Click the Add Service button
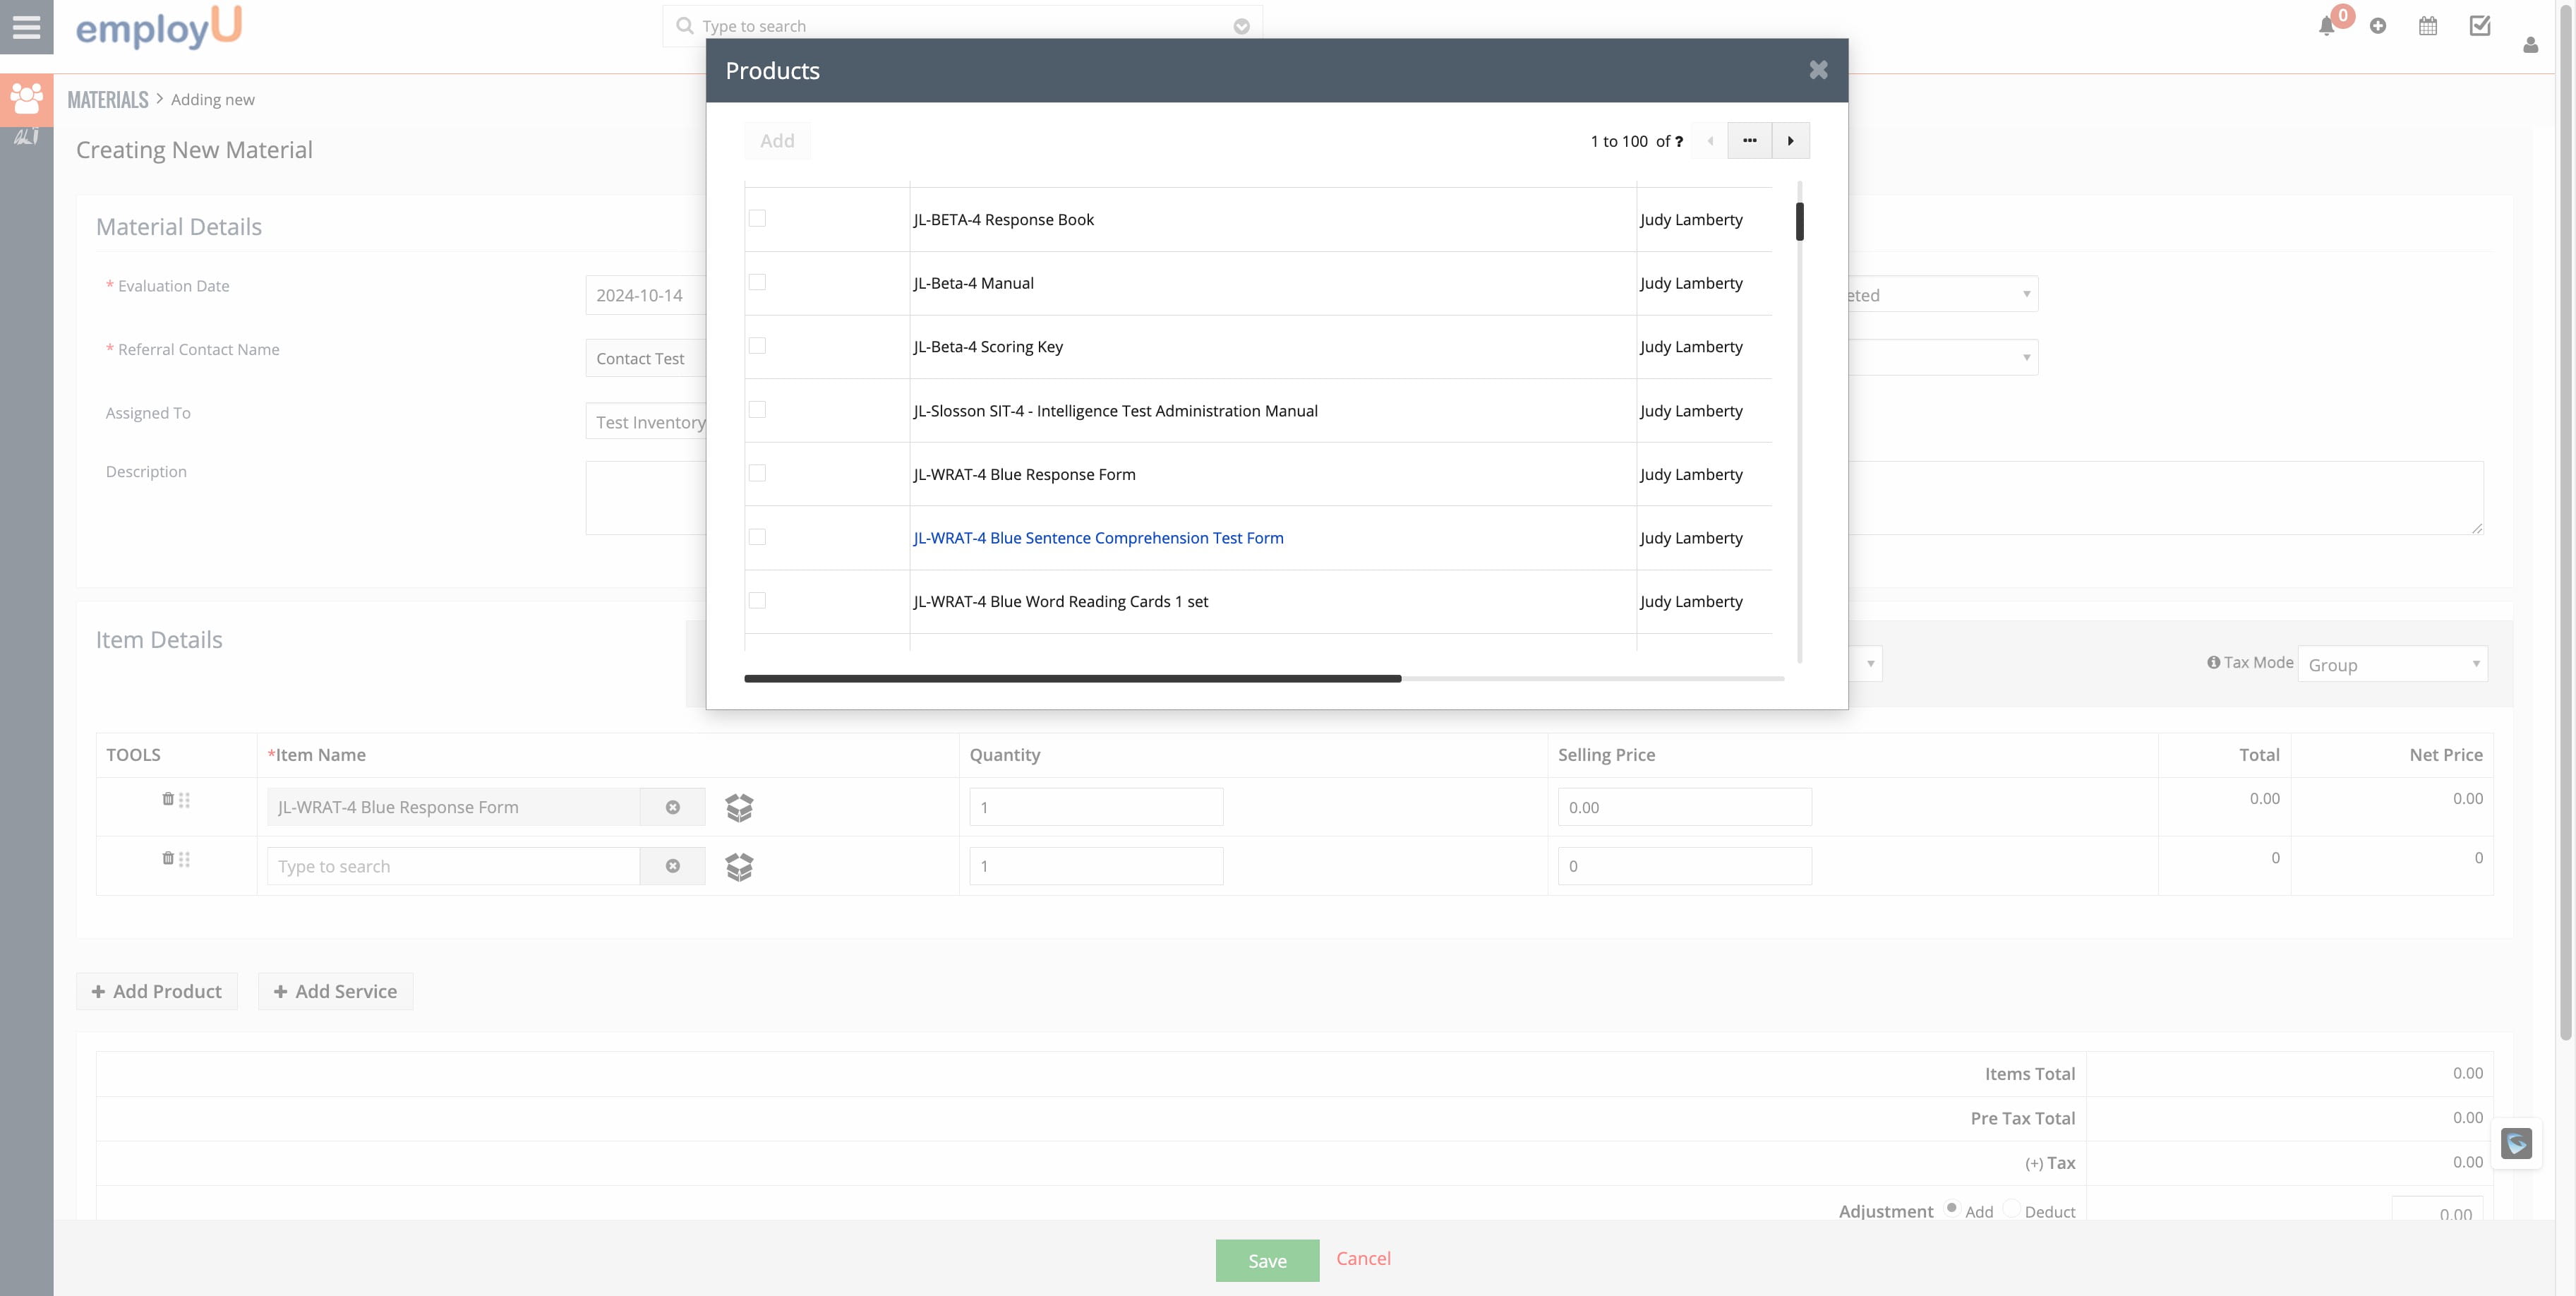Image resolution: width=2576 pixels, height=1296 pixels. click(335, 991)
